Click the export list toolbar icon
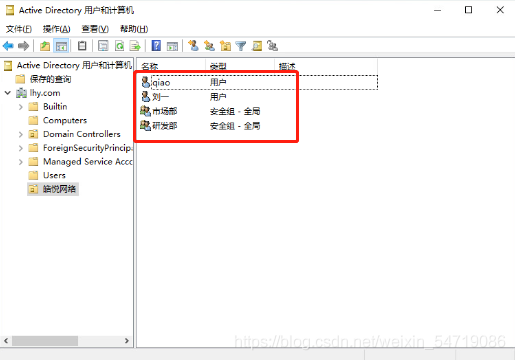The width and height of the screenshot is (515, 360). pos(135,46)
